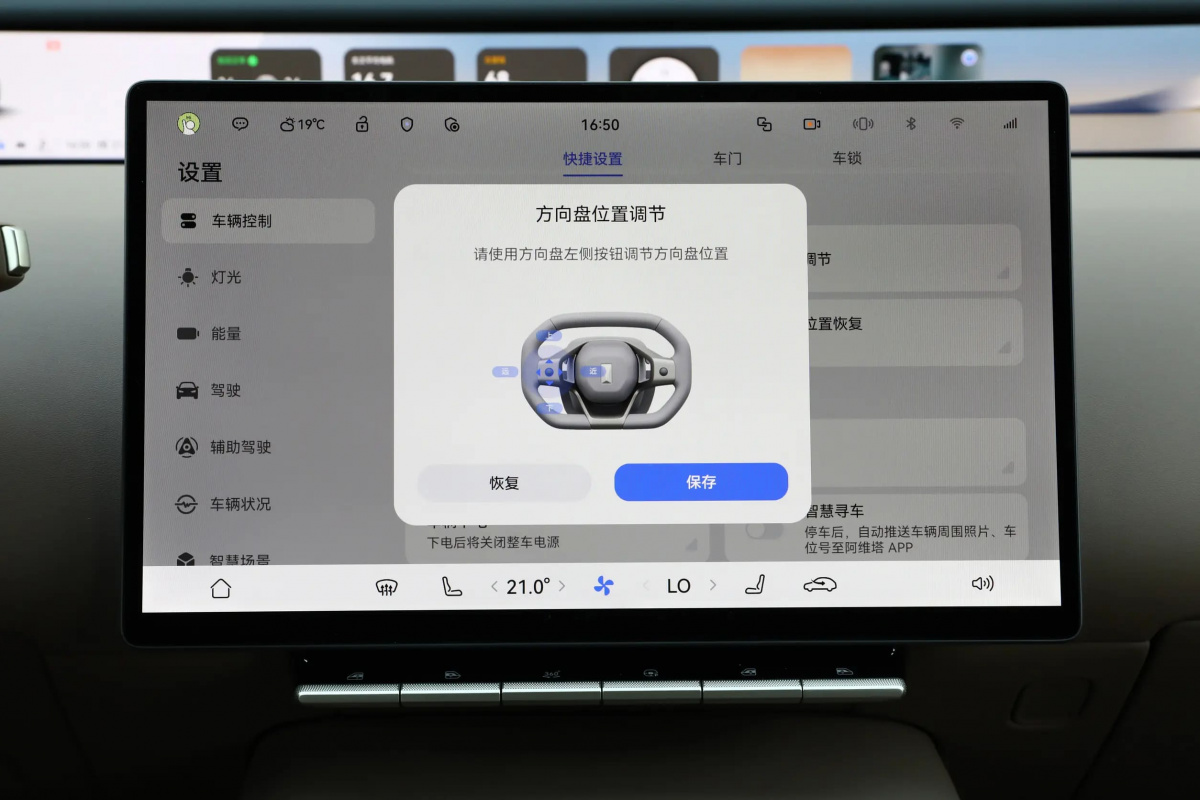The width and height of the screenshot is (1200, 800).
Task: Select 灯光 in settings sidebar
Action: [226, 277]
